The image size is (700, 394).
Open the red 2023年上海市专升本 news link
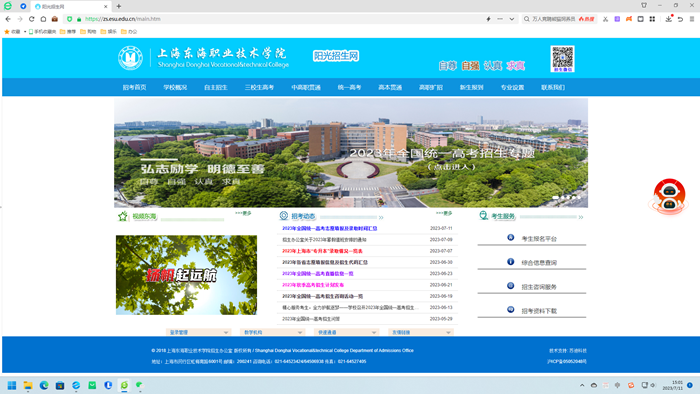click(322, 251)
